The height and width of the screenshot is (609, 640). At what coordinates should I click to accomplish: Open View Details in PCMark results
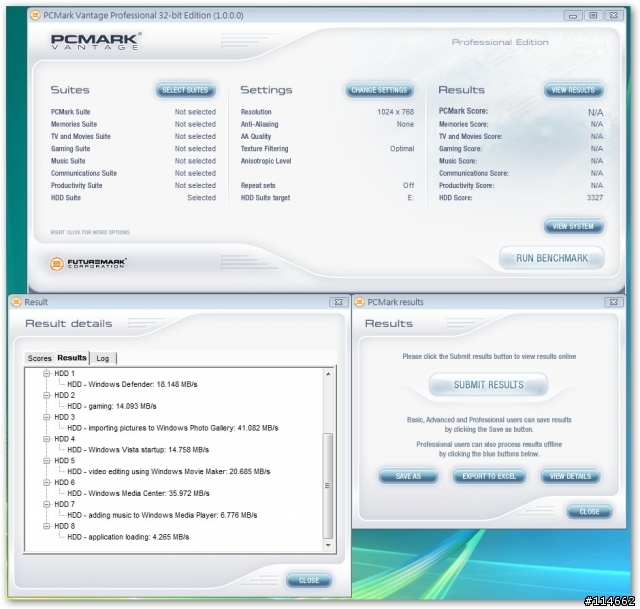[570, 476]
